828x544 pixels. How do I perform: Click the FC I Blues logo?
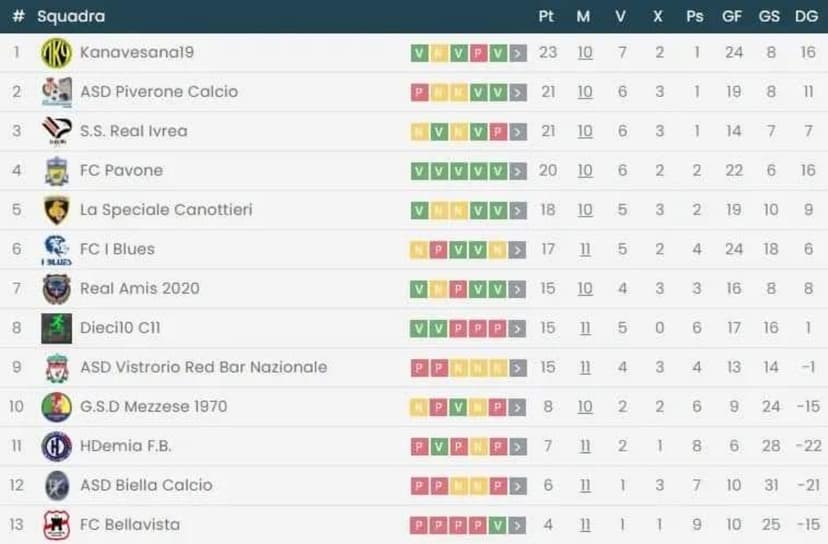56,249
